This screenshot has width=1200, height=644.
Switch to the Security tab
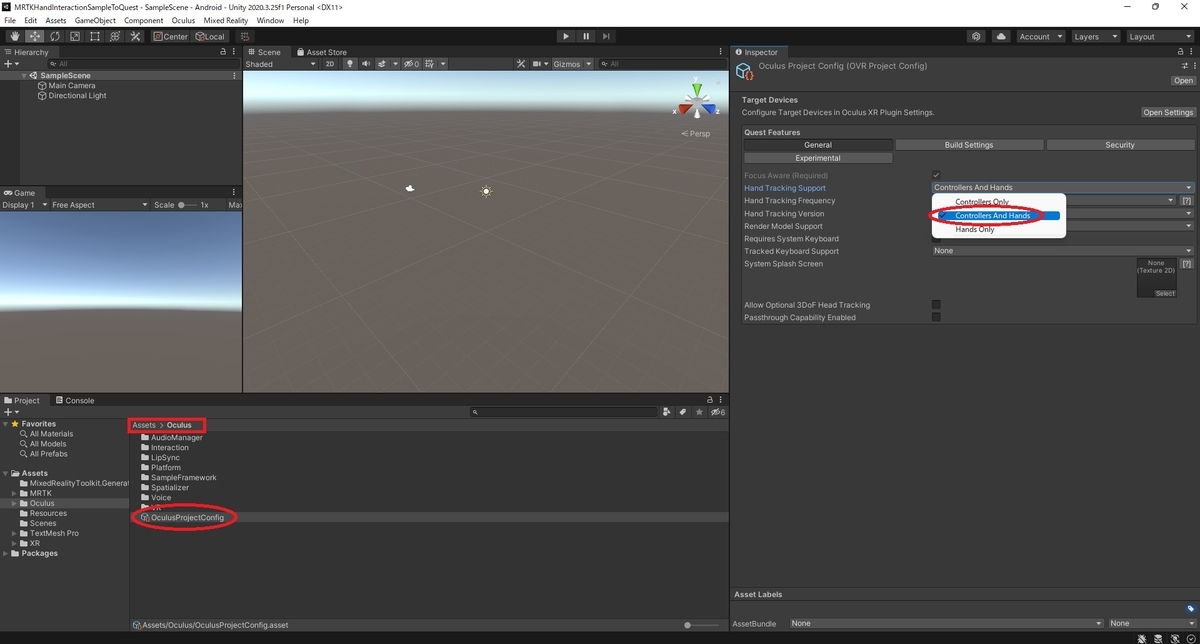[1120, 145]
